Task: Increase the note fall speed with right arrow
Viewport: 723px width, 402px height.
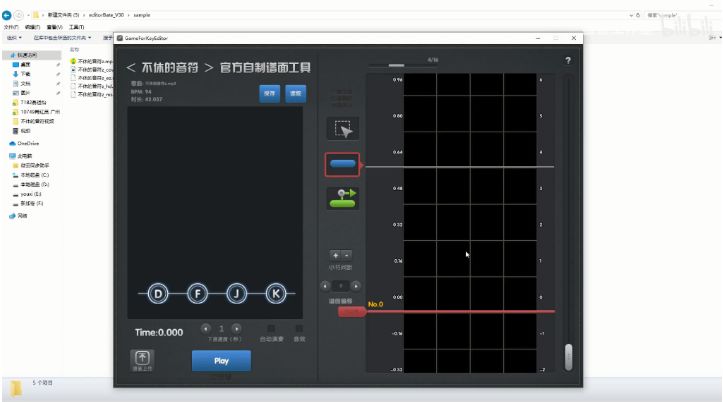Action: point(236,328)
